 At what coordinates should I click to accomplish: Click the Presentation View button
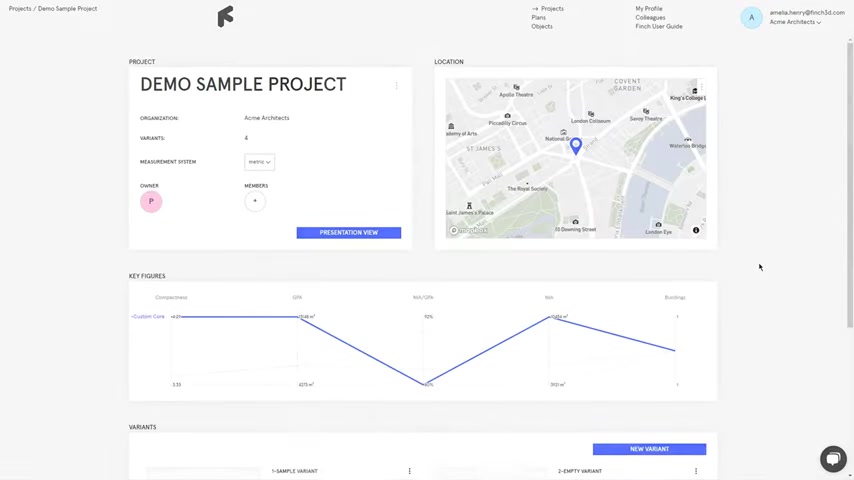click(x=349, y=233)
